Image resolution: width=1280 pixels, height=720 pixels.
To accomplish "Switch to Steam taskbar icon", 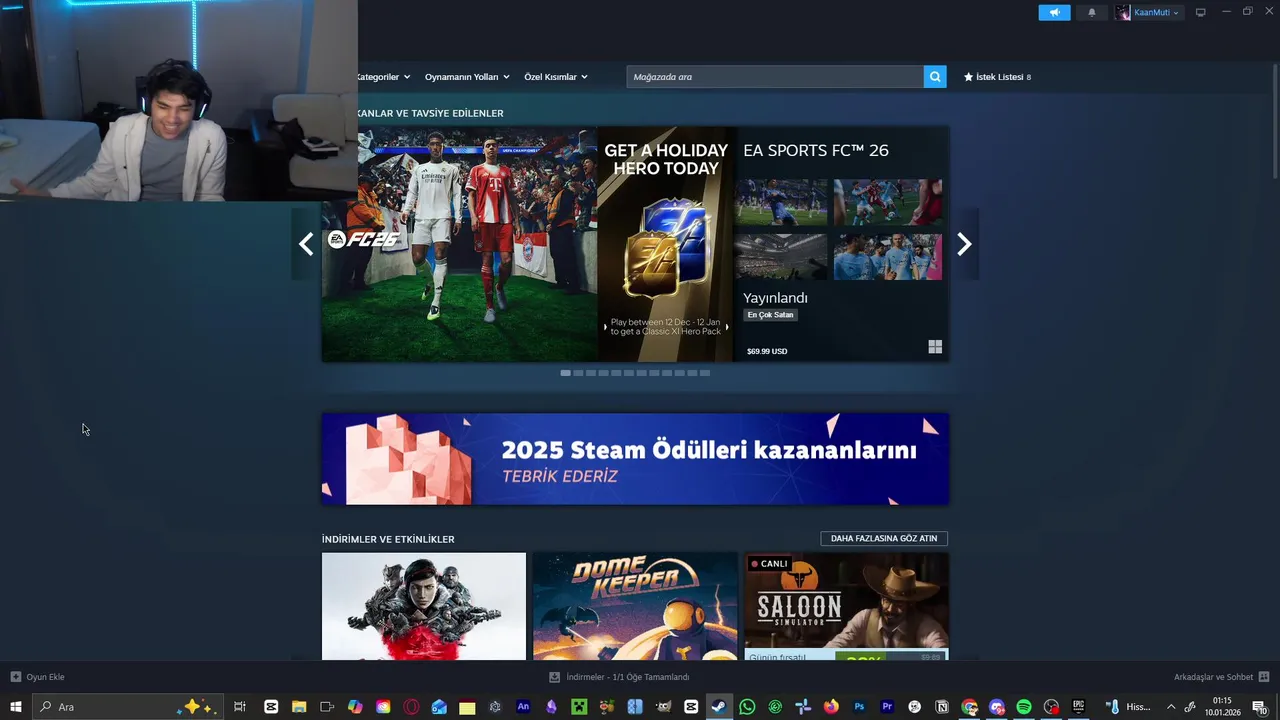I will pos(719,707).
